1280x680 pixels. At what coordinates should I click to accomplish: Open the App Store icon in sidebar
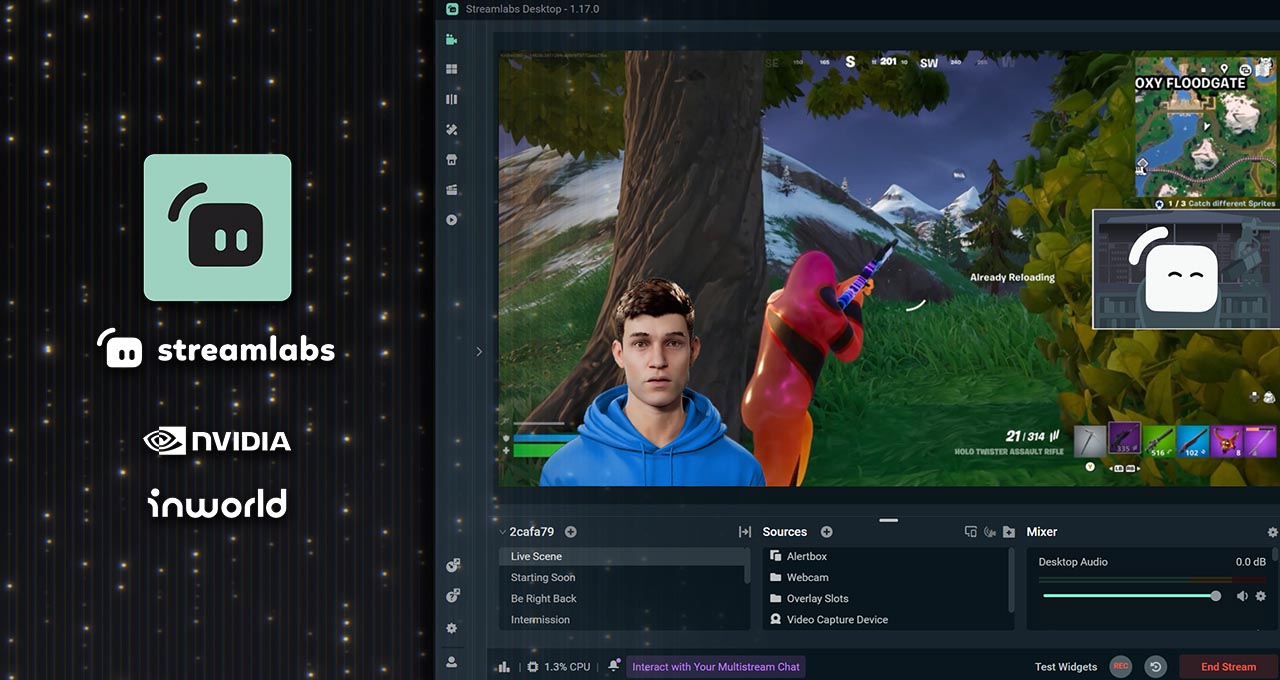pos(451,159)
